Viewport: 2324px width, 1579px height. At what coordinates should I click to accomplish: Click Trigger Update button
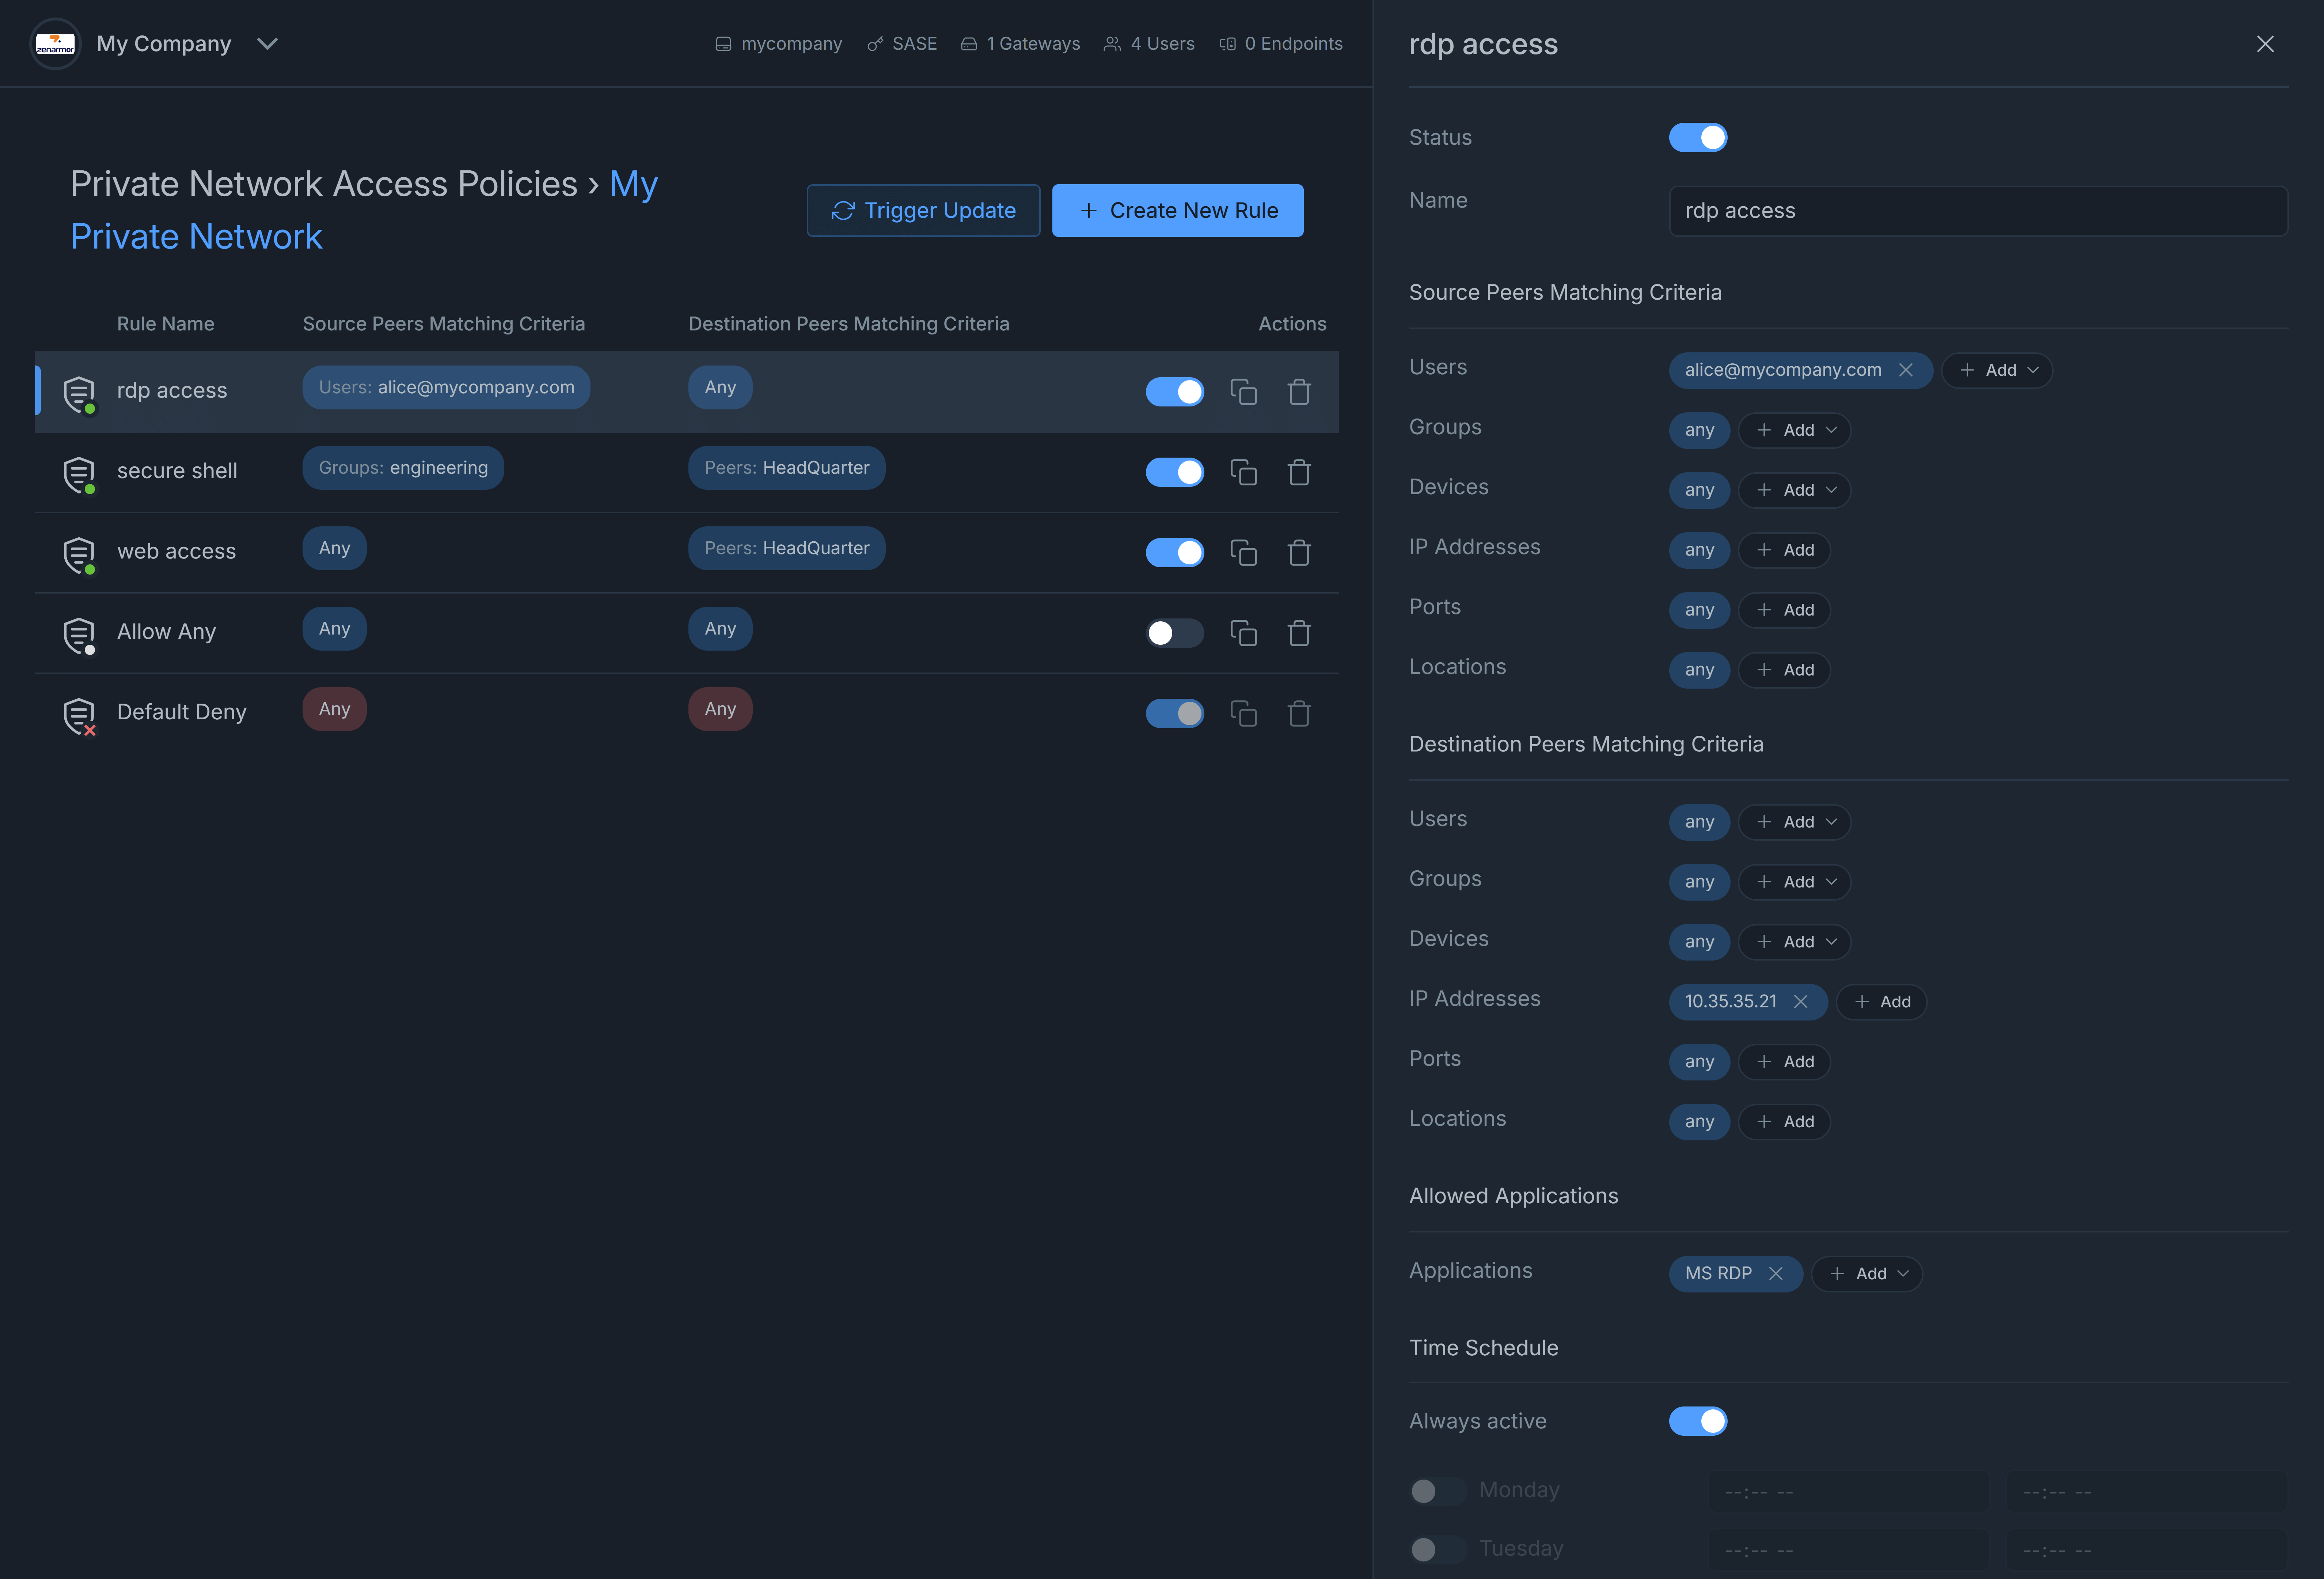pyautogui.click(x=923, y=211)
